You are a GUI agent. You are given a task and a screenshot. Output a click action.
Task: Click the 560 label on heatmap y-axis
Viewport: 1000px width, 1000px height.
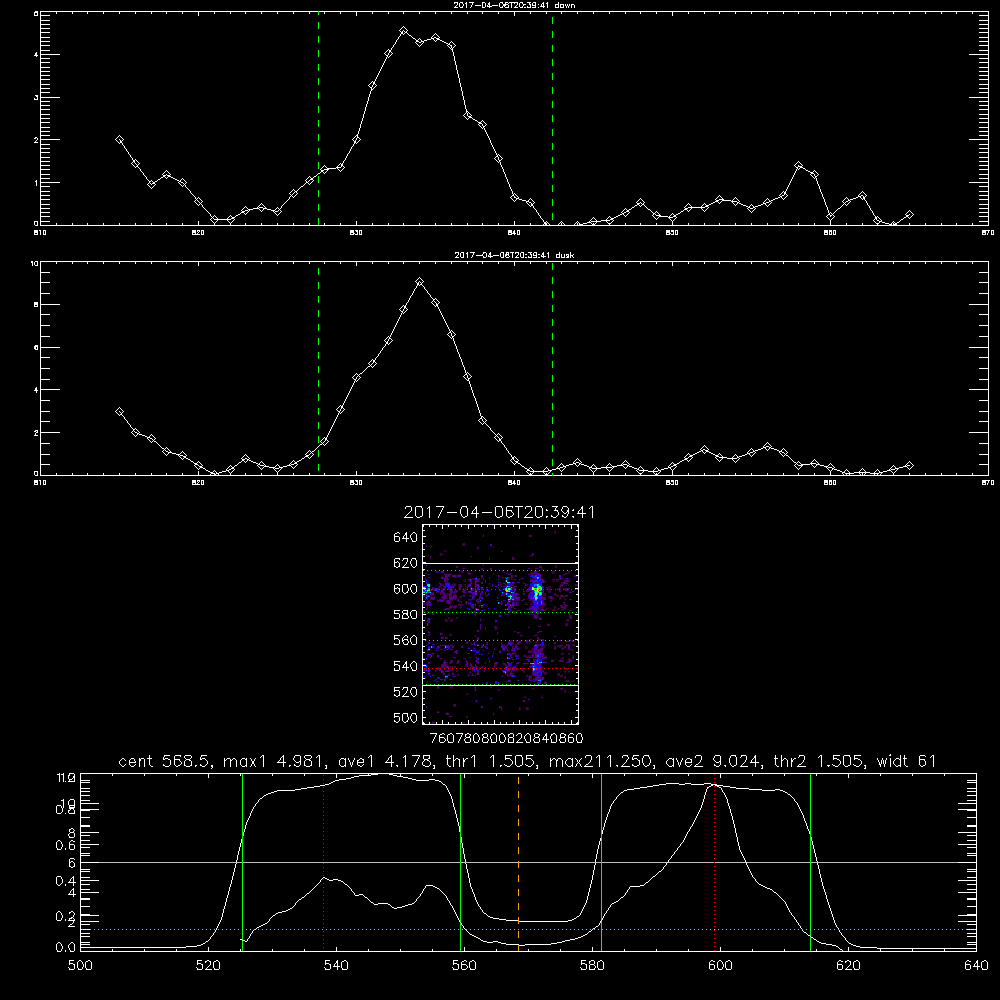coord(406,640)
